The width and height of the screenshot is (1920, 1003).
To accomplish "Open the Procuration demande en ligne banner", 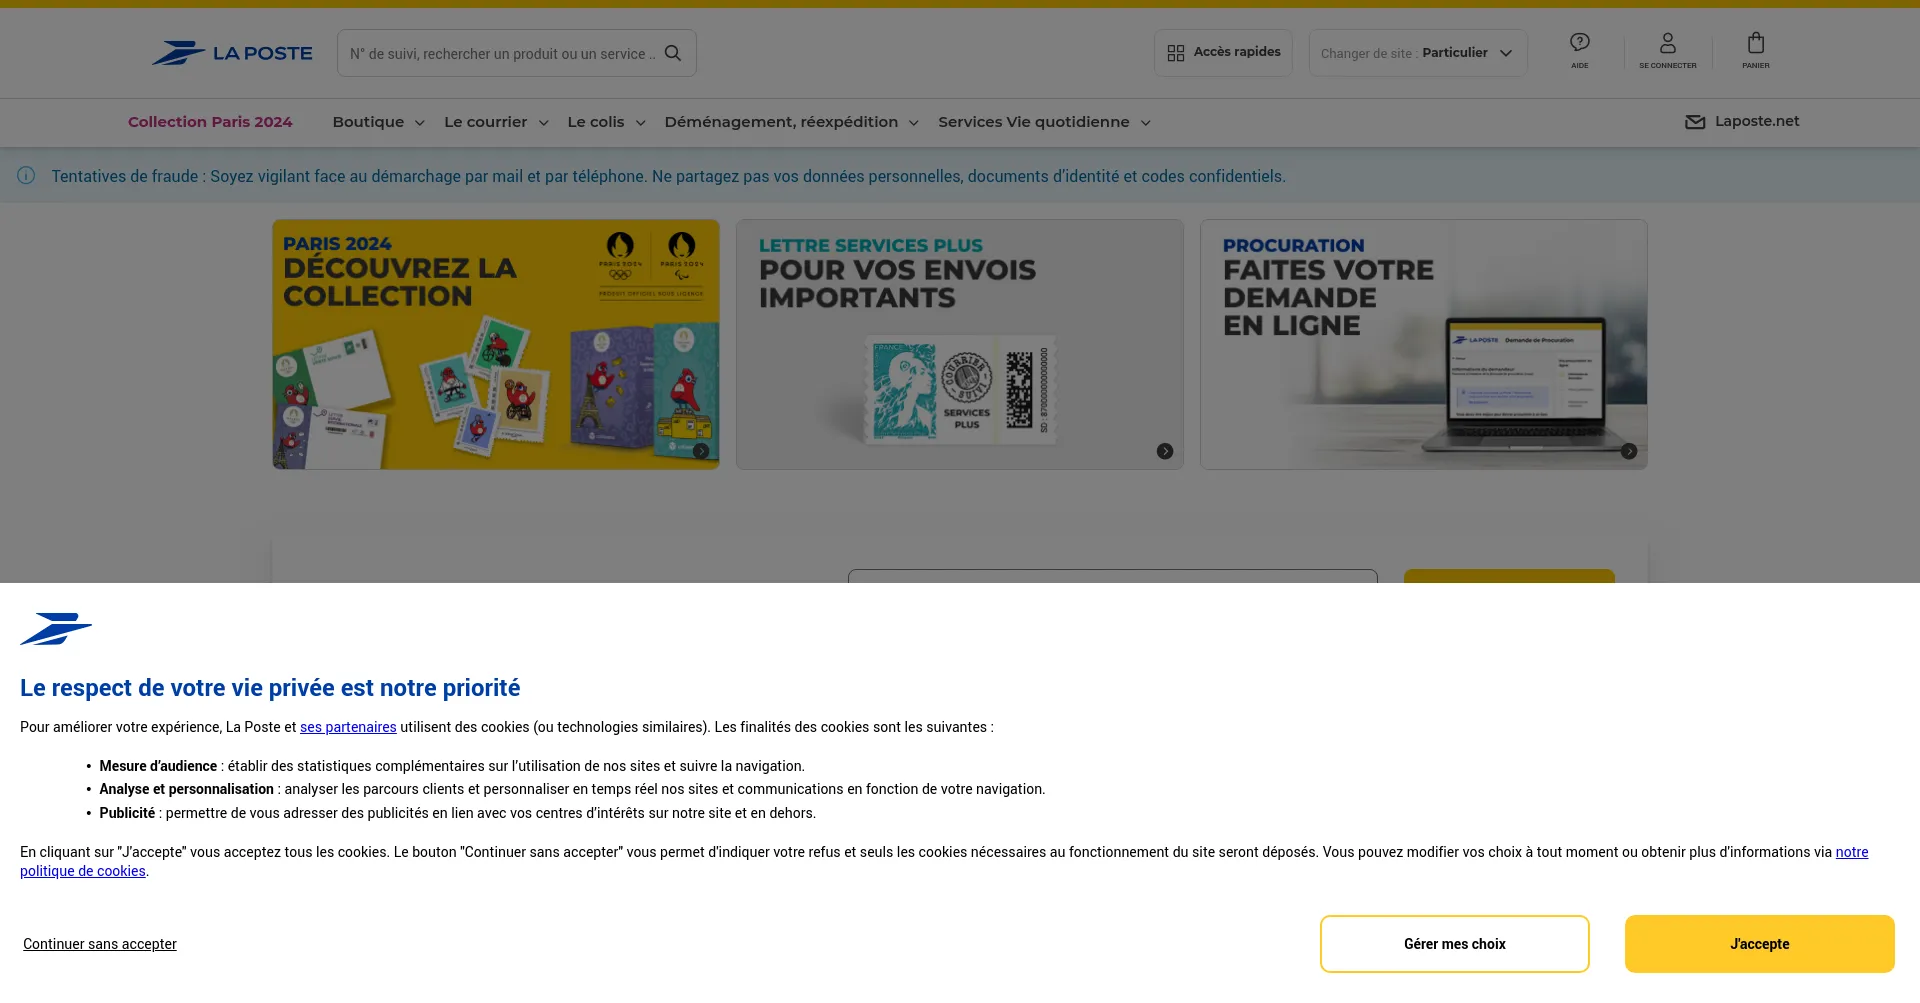I will point(1424,344).
